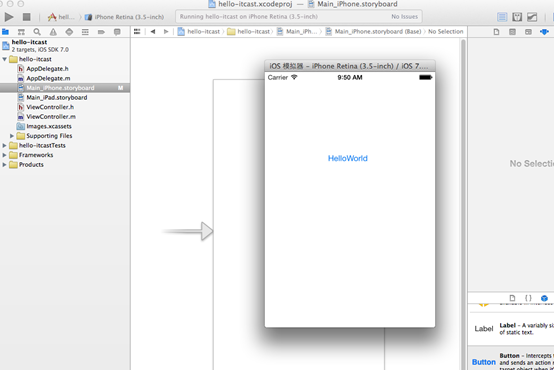Open the File inspector icon

pyautogui.click(x=496, y=32)
